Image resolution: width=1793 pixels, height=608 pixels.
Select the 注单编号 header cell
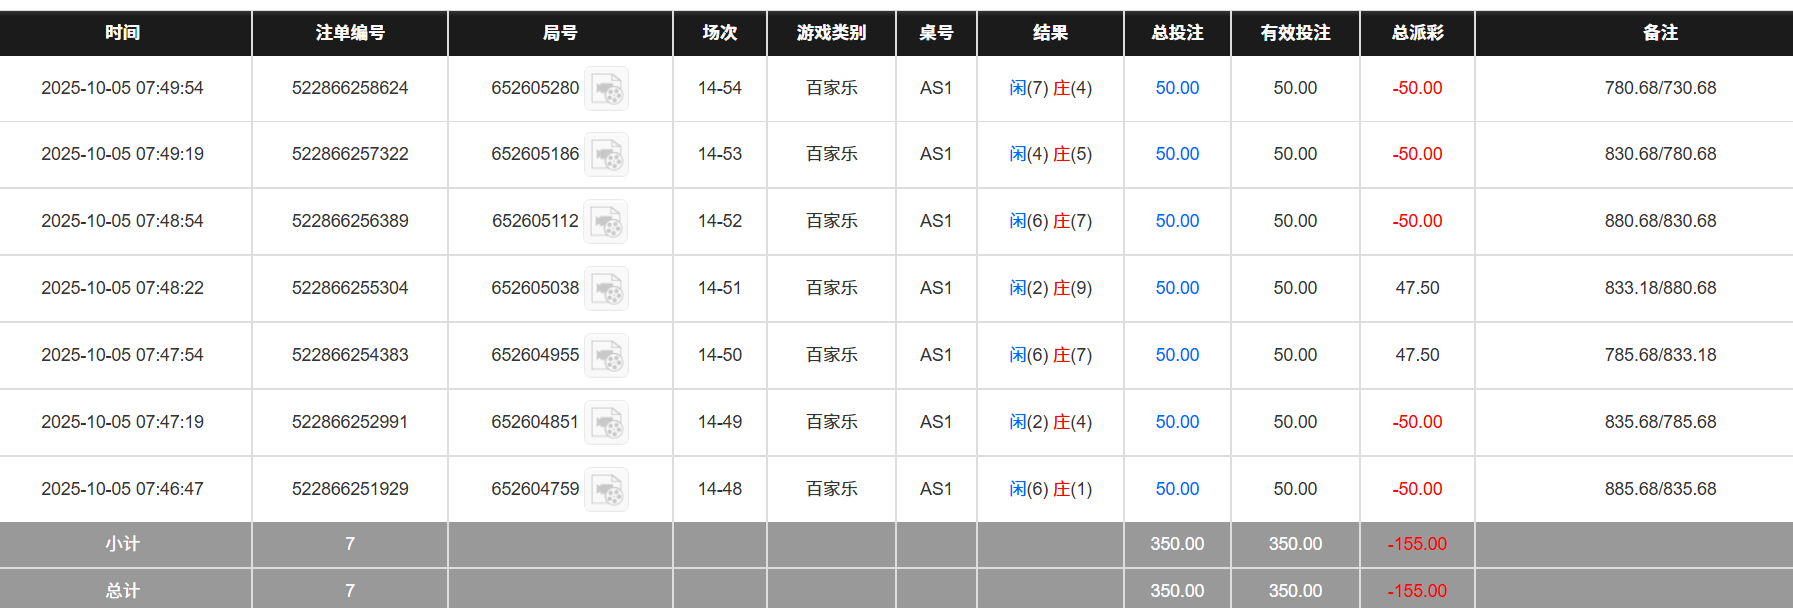coord(350,33)
